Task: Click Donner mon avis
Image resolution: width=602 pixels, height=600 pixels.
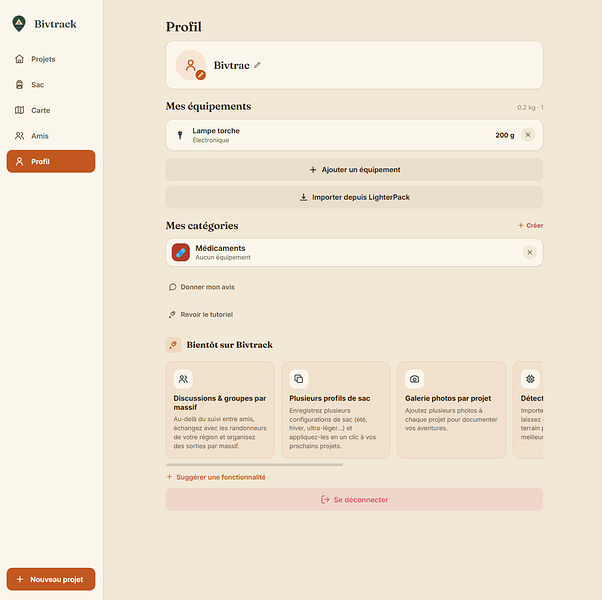Action: pos(202,287)
